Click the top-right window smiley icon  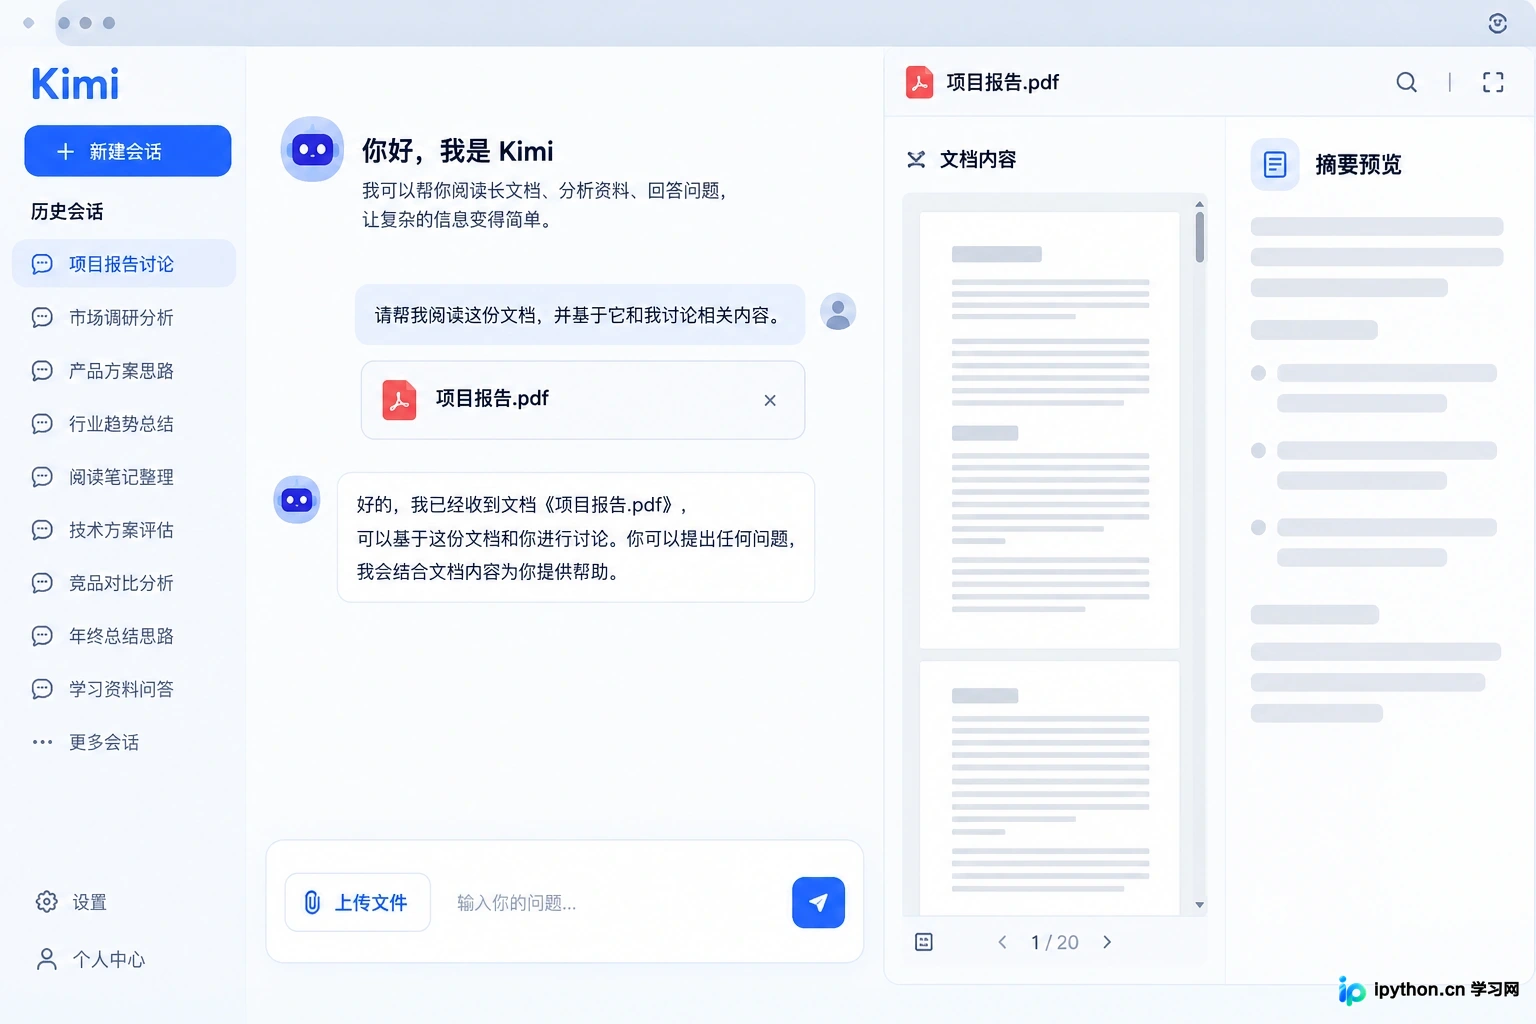pyautogui.click(x=1497, y=23)
